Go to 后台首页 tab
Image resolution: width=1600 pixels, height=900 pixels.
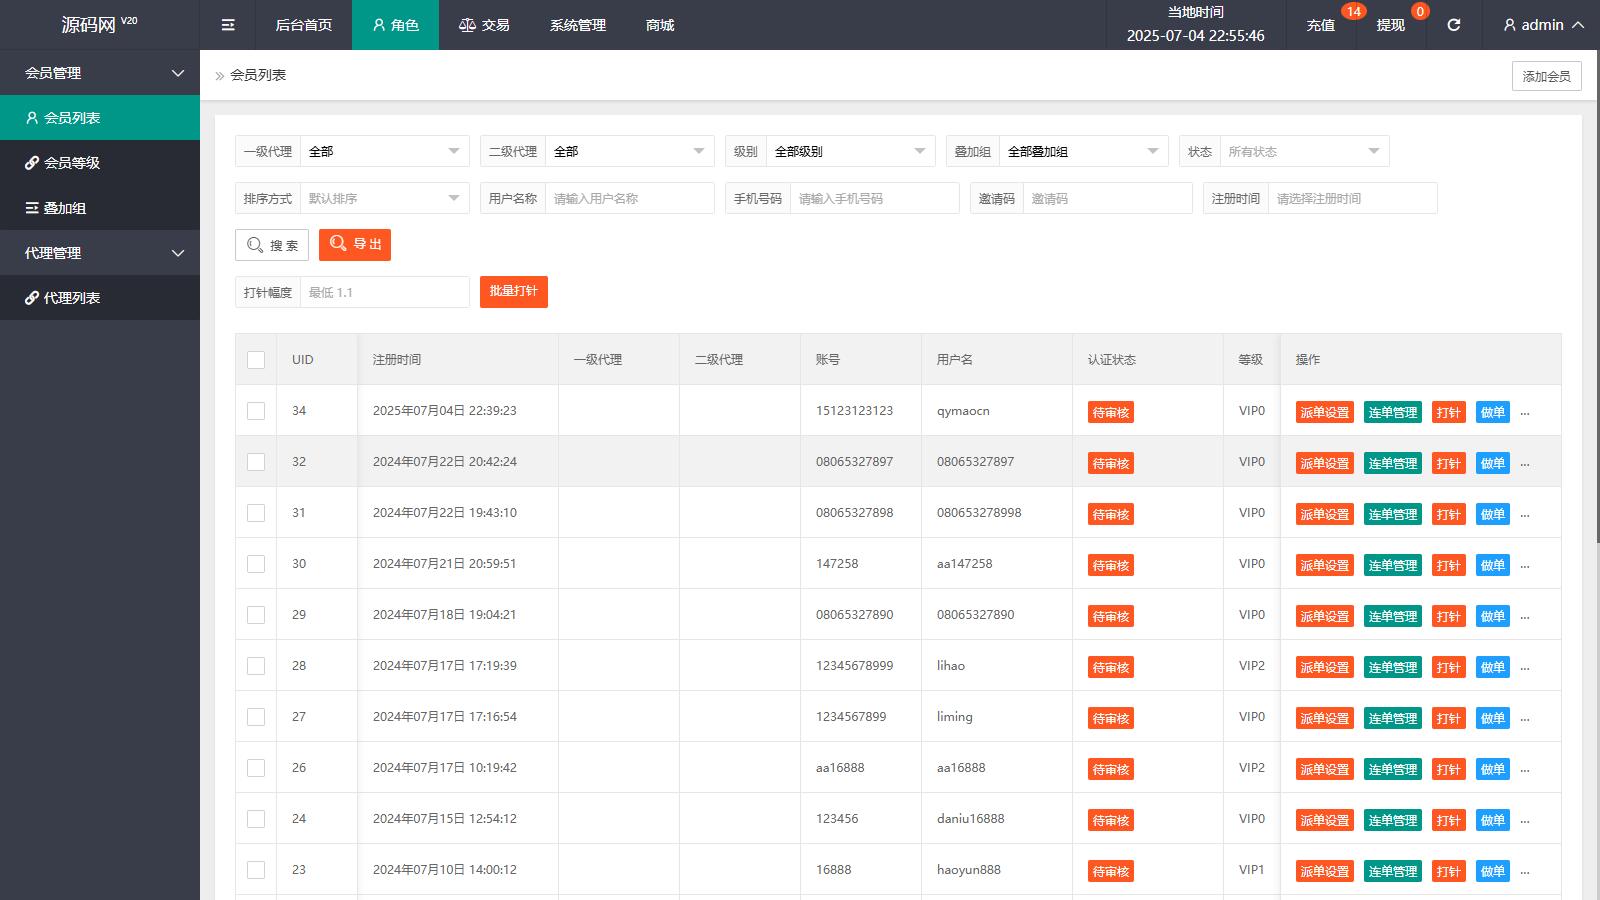(304, 25)
